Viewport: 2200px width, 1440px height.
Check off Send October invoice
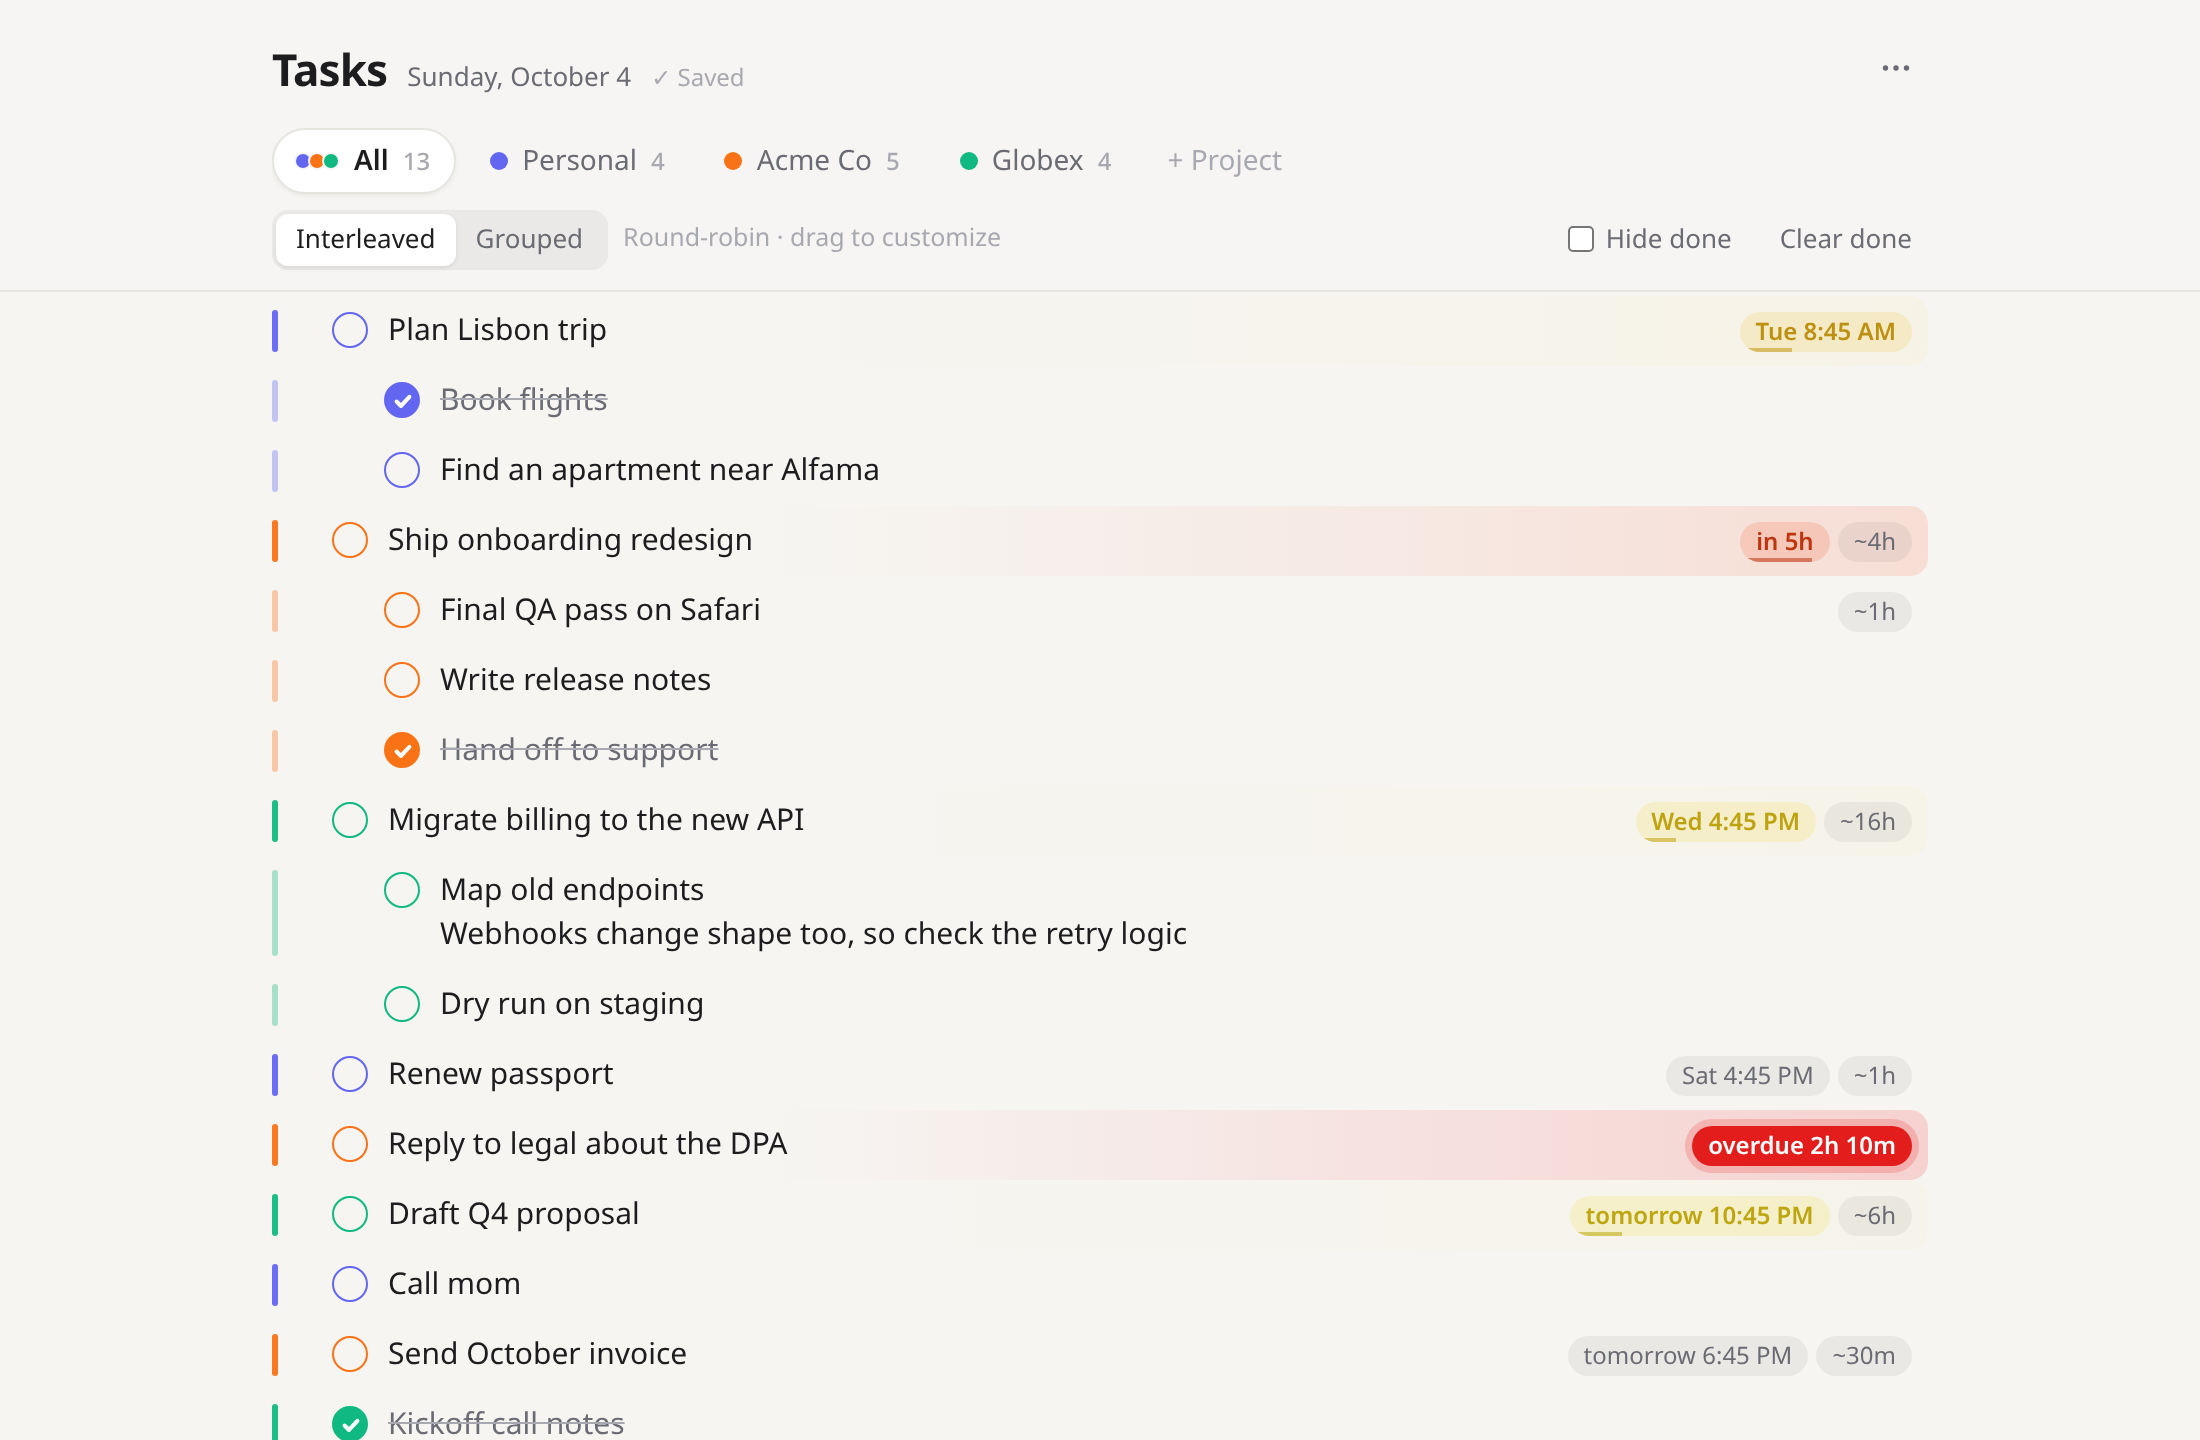(350, 1354)
